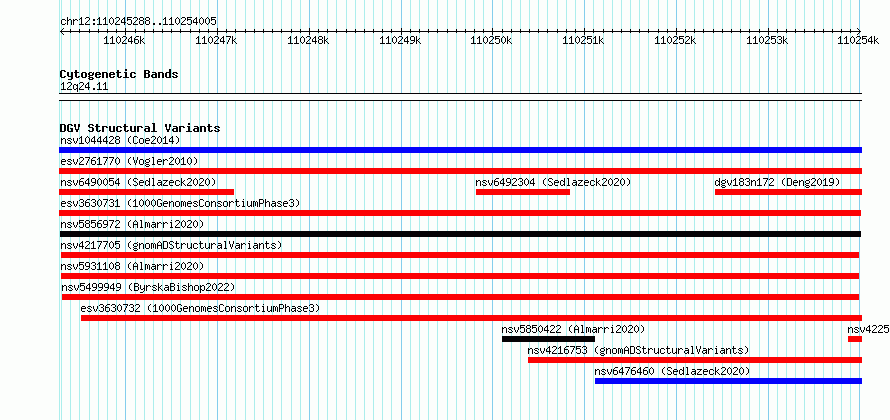Click the truncated nsv4225 label

868,329
